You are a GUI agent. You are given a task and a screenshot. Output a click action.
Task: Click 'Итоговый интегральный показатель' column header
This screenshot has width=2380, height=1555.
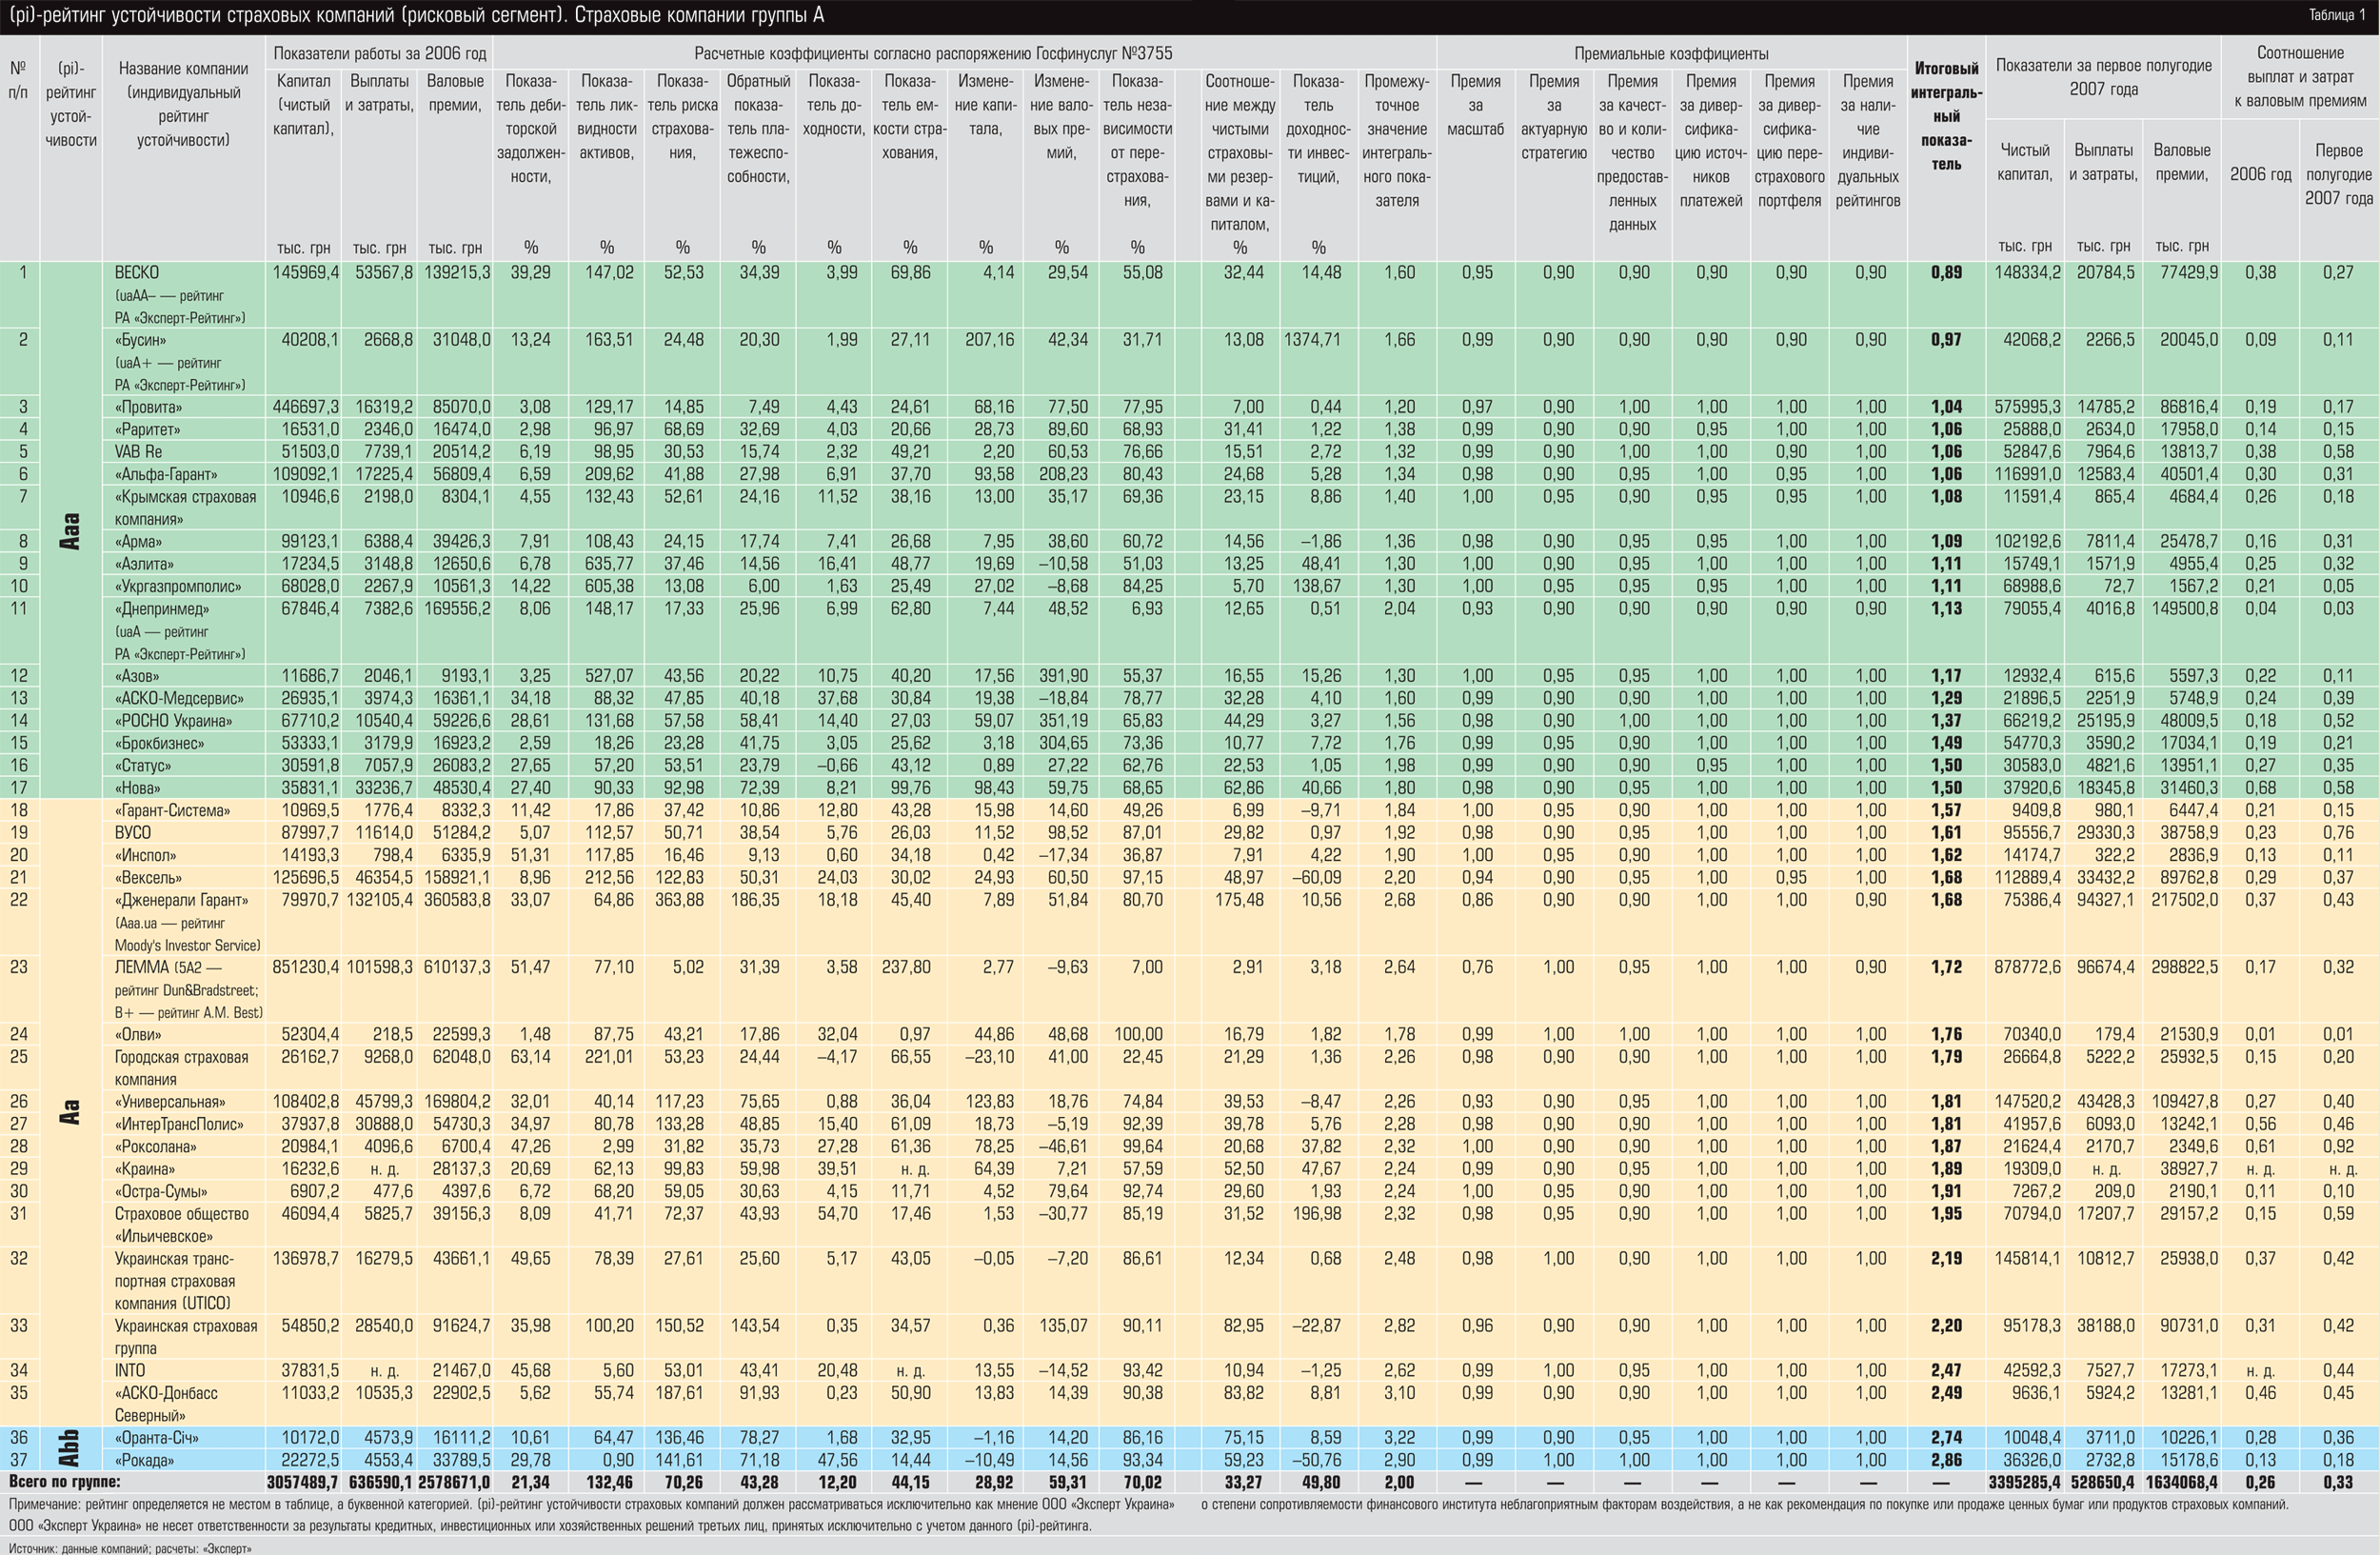coord(1945,116)
